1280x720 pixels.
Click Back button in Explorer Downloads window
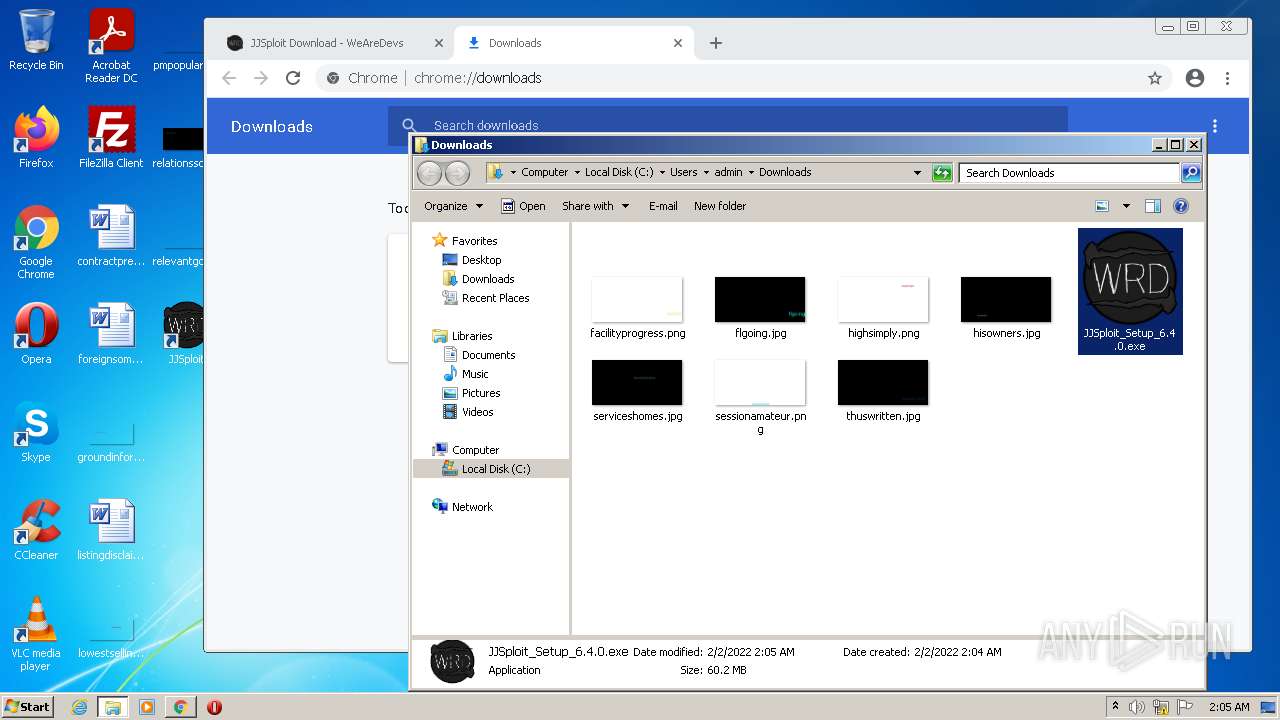point(429,173)
